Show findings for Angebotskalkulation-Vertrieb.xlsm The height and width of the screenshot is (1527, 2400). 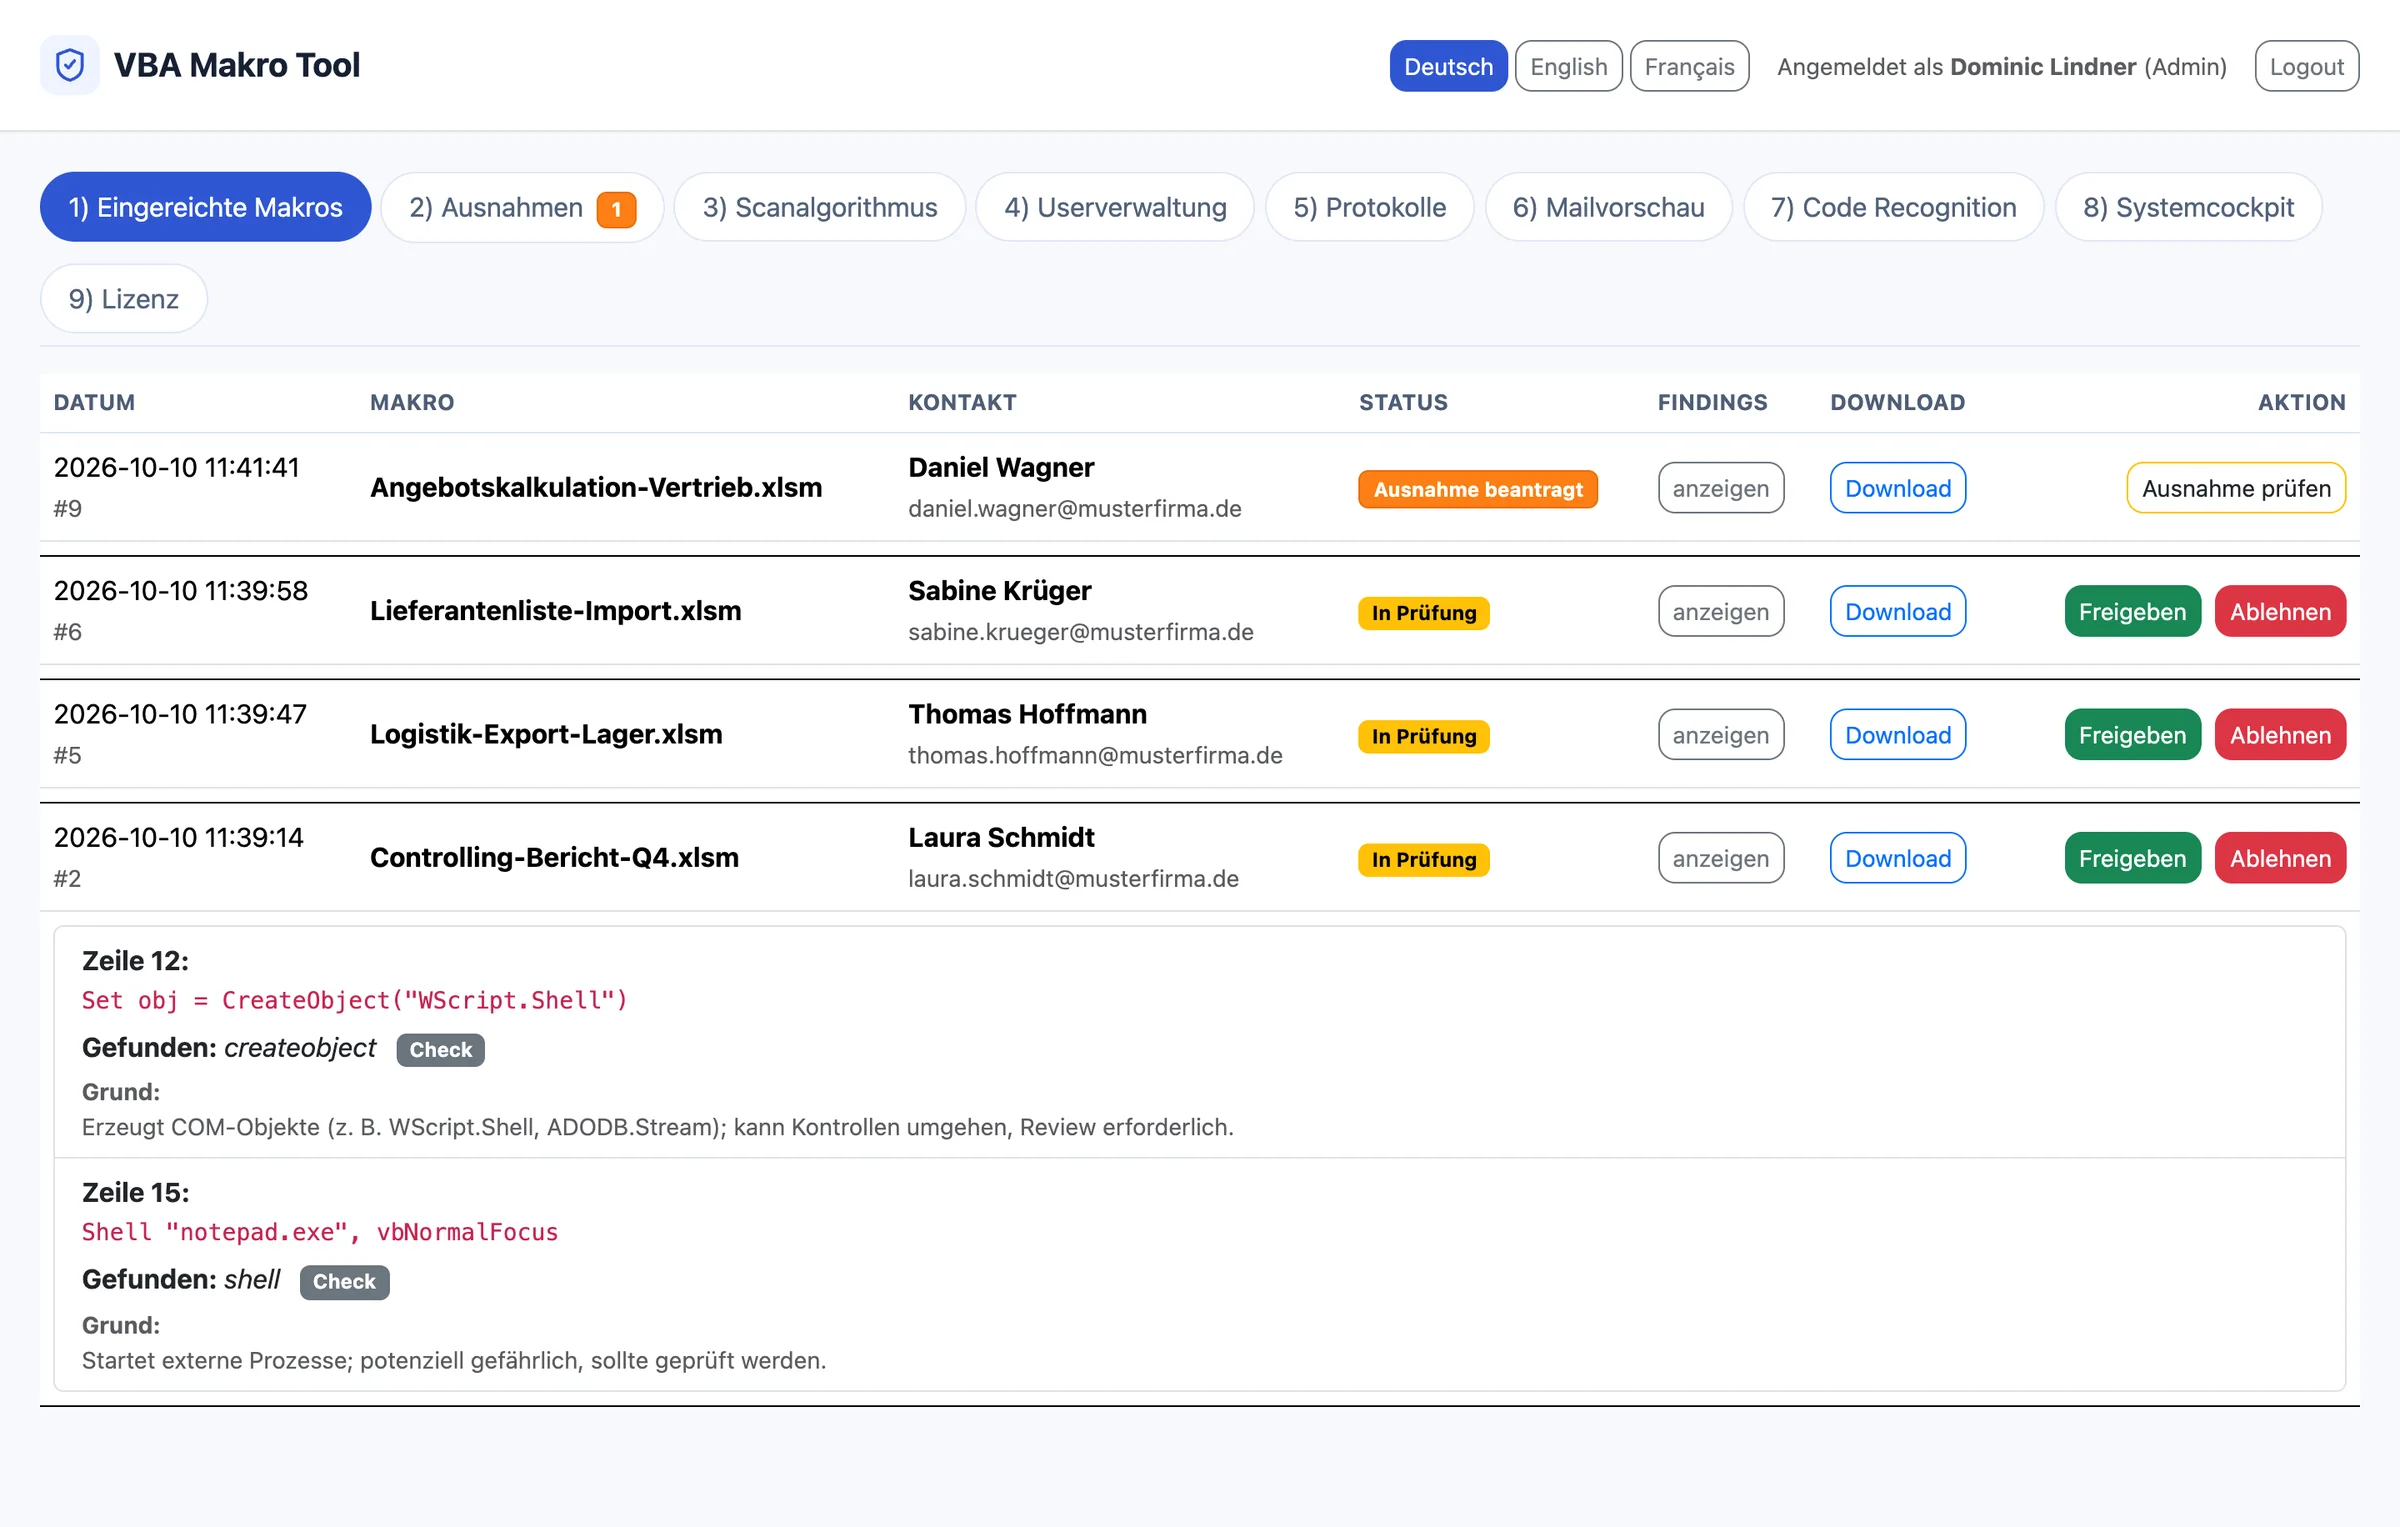pyautogui.click(x=1720, y=488)
